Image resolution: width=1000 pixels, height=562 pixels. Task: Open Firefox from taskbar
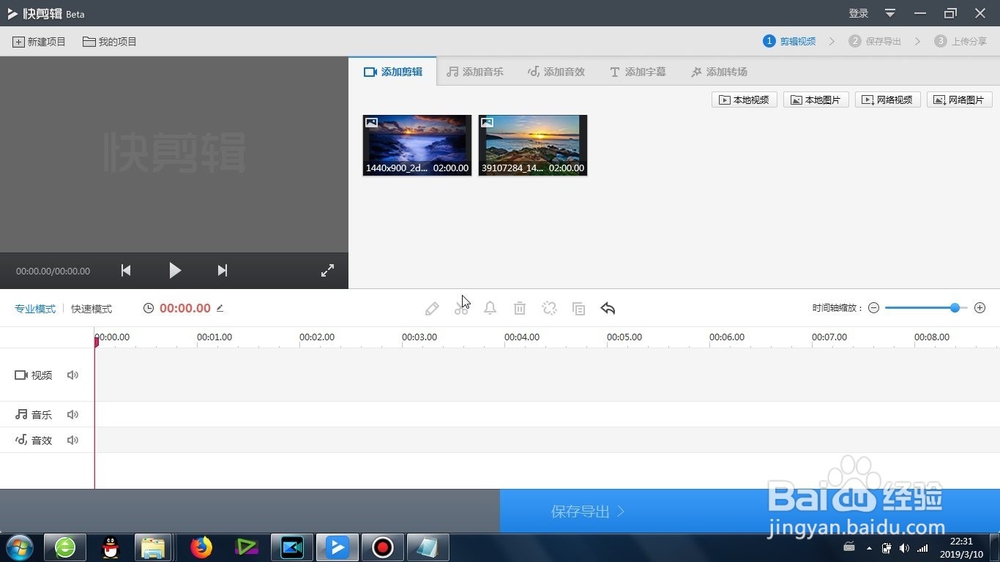(x=201, y=548)
